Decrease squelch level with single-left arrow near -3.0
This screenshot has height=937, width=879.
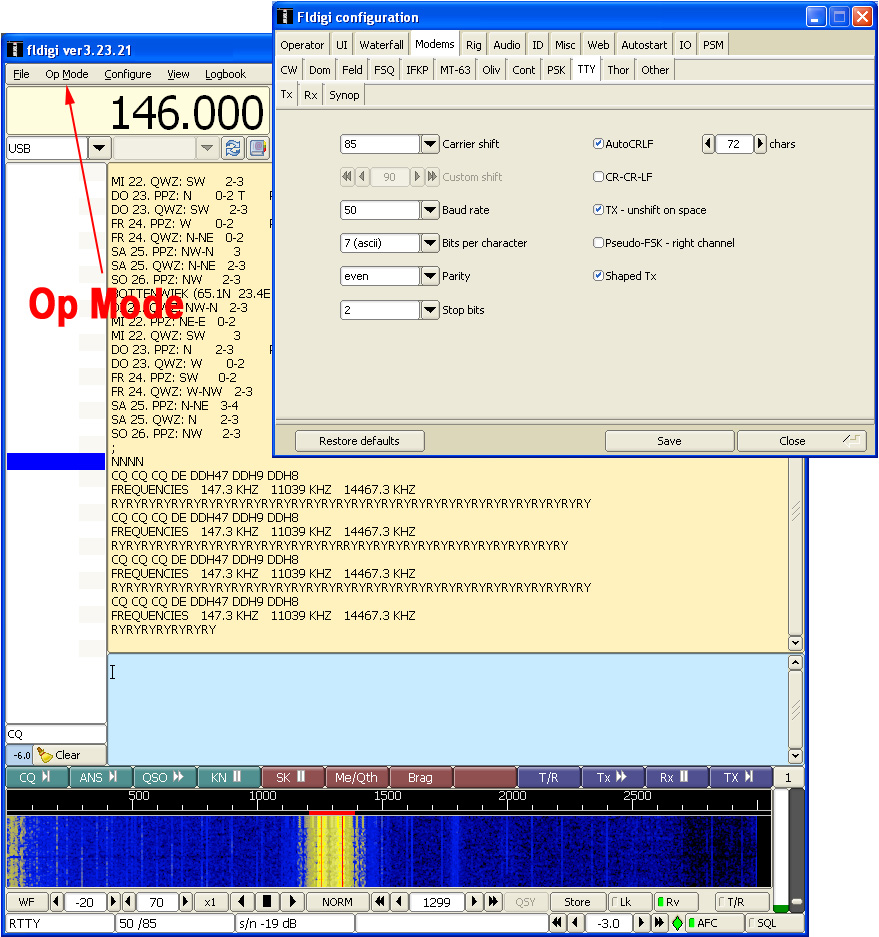pyautogui.click(x=575, y=923)
